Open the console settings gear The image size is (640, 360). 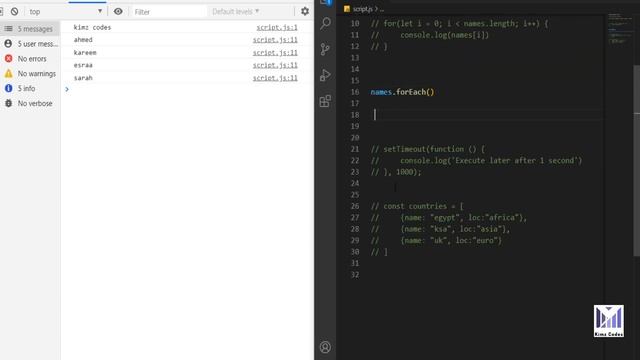(x=305, y=11)
